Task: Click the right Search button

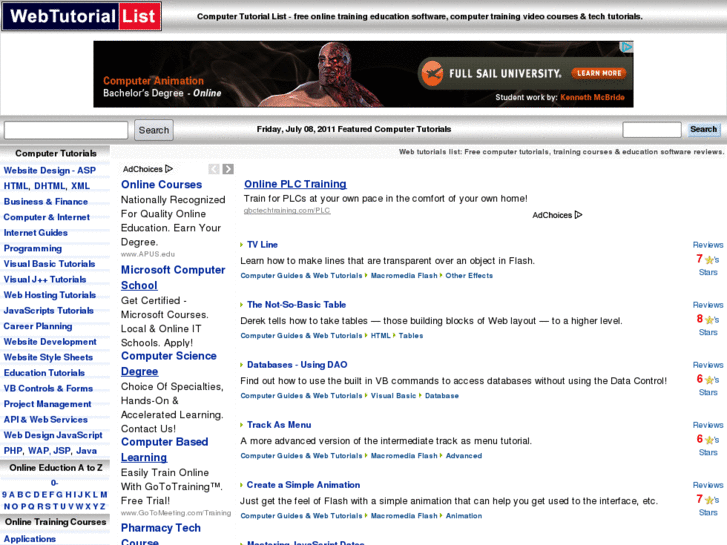Action: point(703,129)
